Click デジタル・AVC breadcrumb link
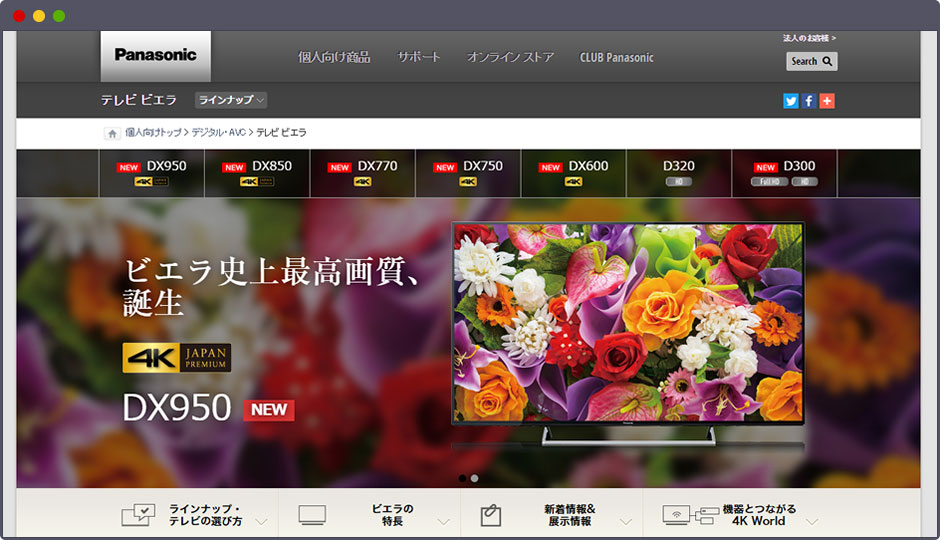Image resolution: width=940 pixels, height=540 pixels. point(219,132)
